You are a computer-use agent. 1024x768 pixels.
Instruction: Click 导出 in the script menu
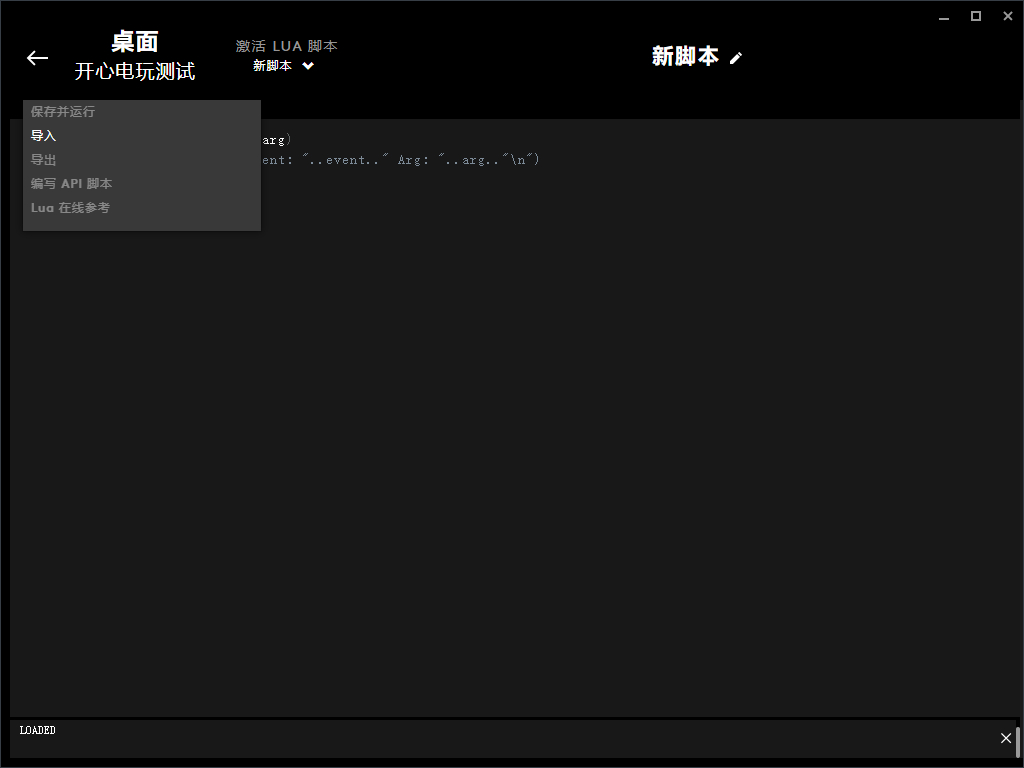tap(44, 160)
